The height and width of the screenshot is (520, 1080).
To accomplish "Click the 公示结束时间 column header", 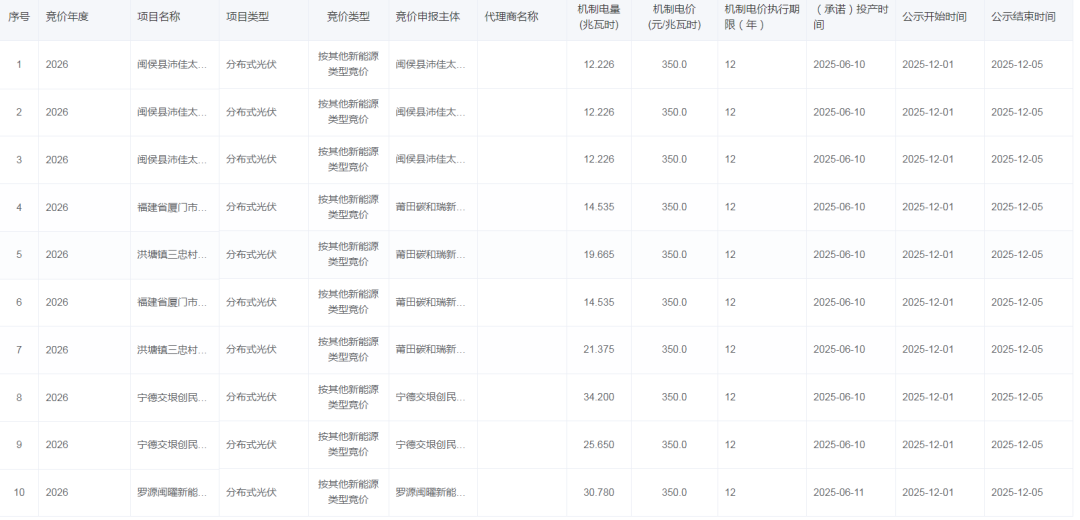I will (1023, 17).
